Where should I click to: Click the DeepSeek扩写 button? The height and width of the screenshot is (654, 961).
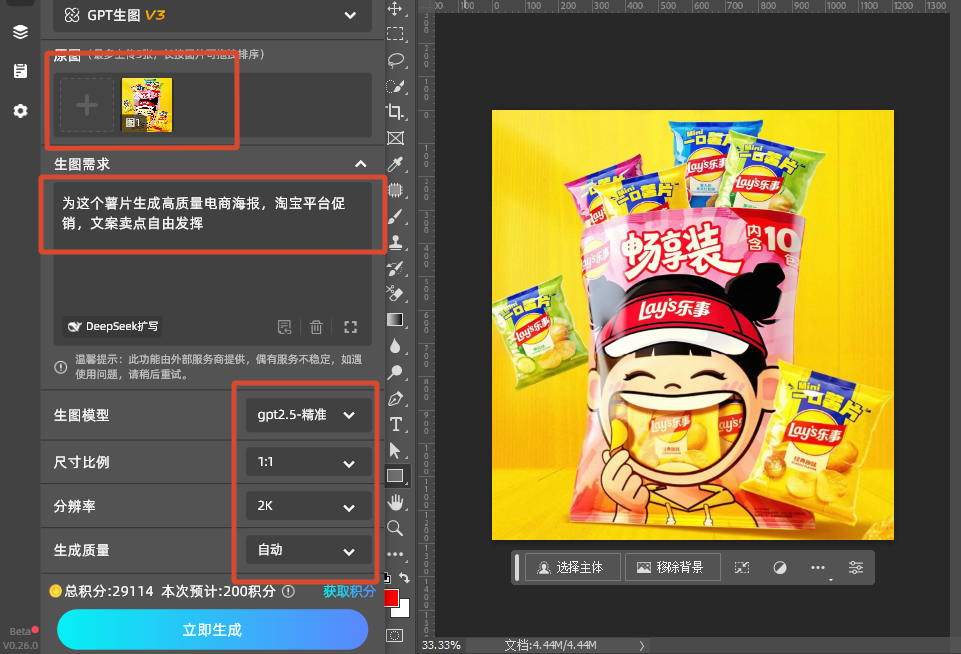coord(112,327)
